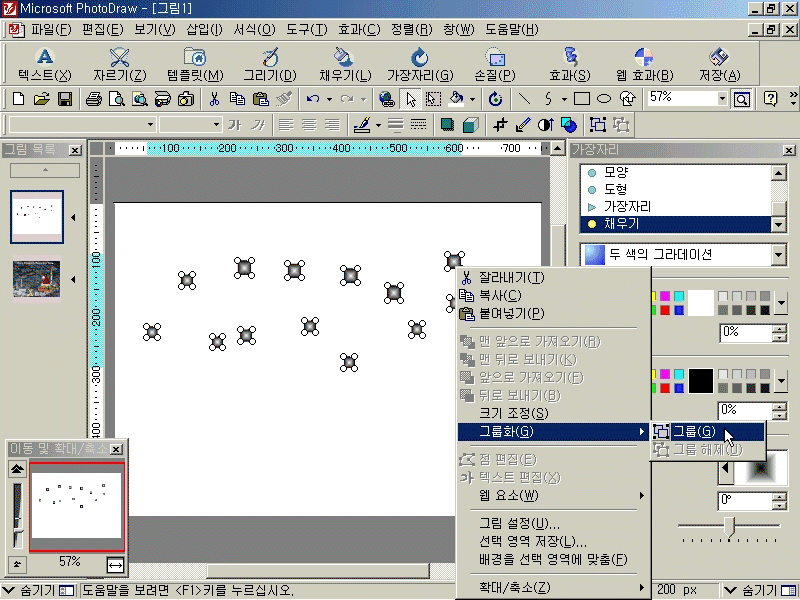Toggle the right 숨기기 workpane button
Screen dimensions: 800x600
point(760,590)
